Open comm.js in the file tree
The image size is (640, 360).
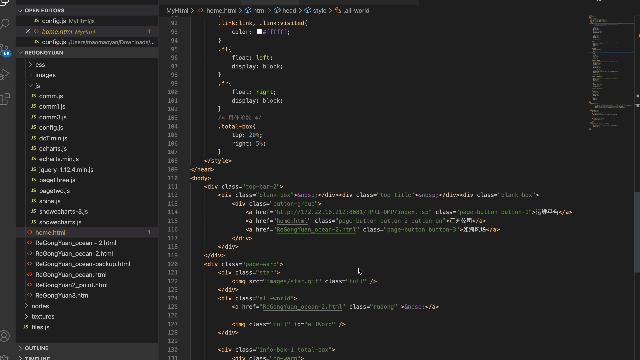[x=51, y=96]
